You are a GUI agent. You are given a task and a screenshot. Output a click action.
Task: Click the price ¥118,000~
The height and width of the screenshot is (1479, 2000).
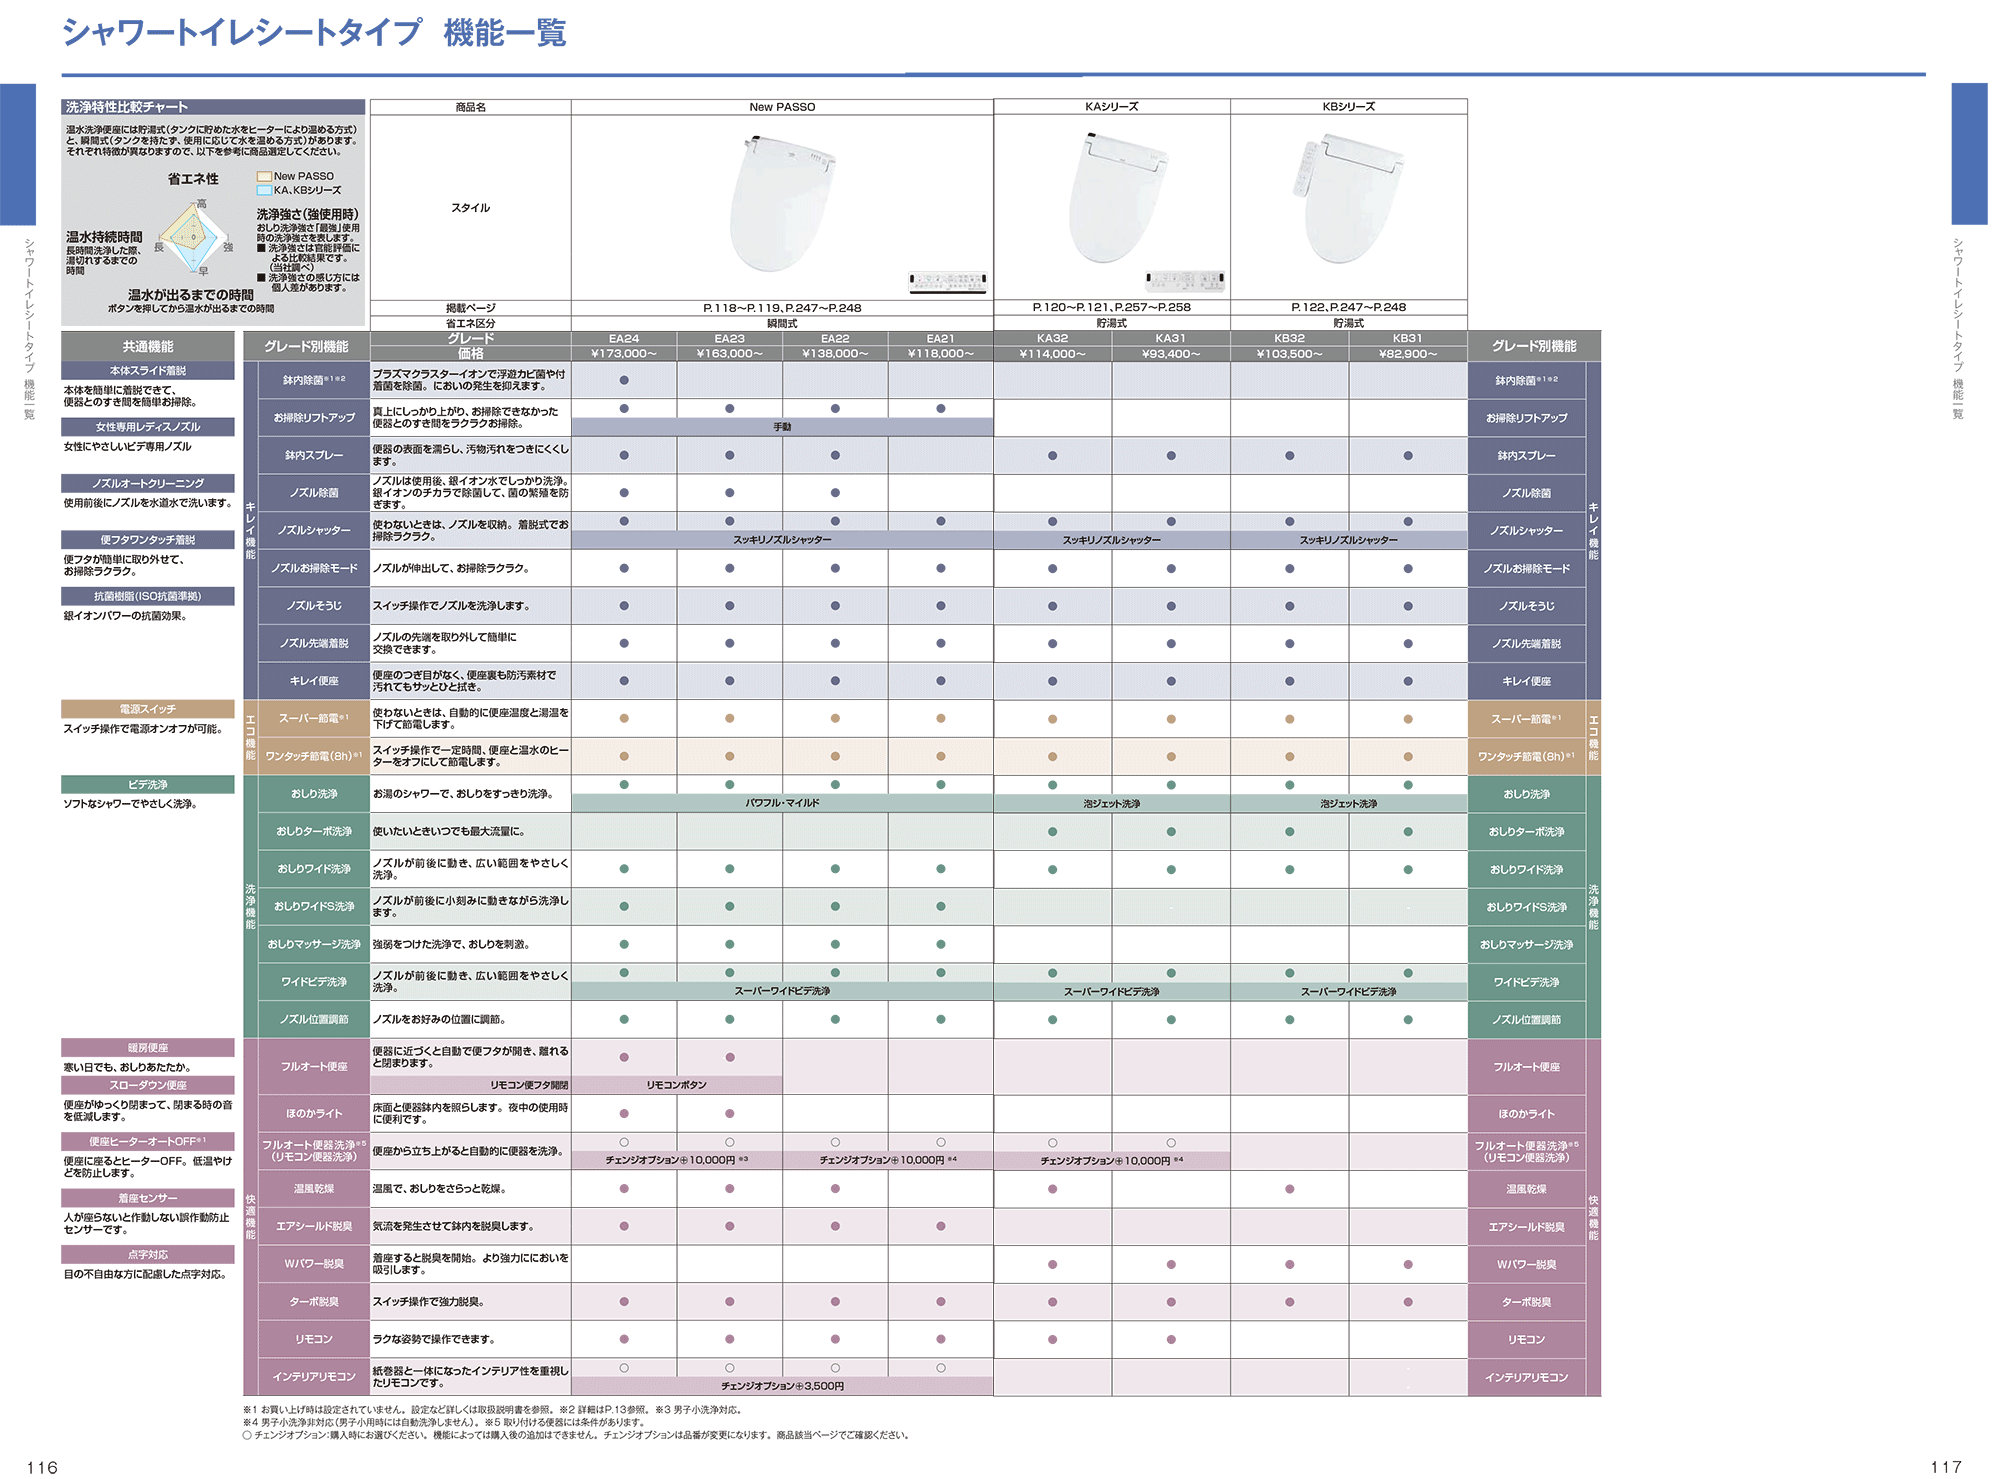[941, 354]
